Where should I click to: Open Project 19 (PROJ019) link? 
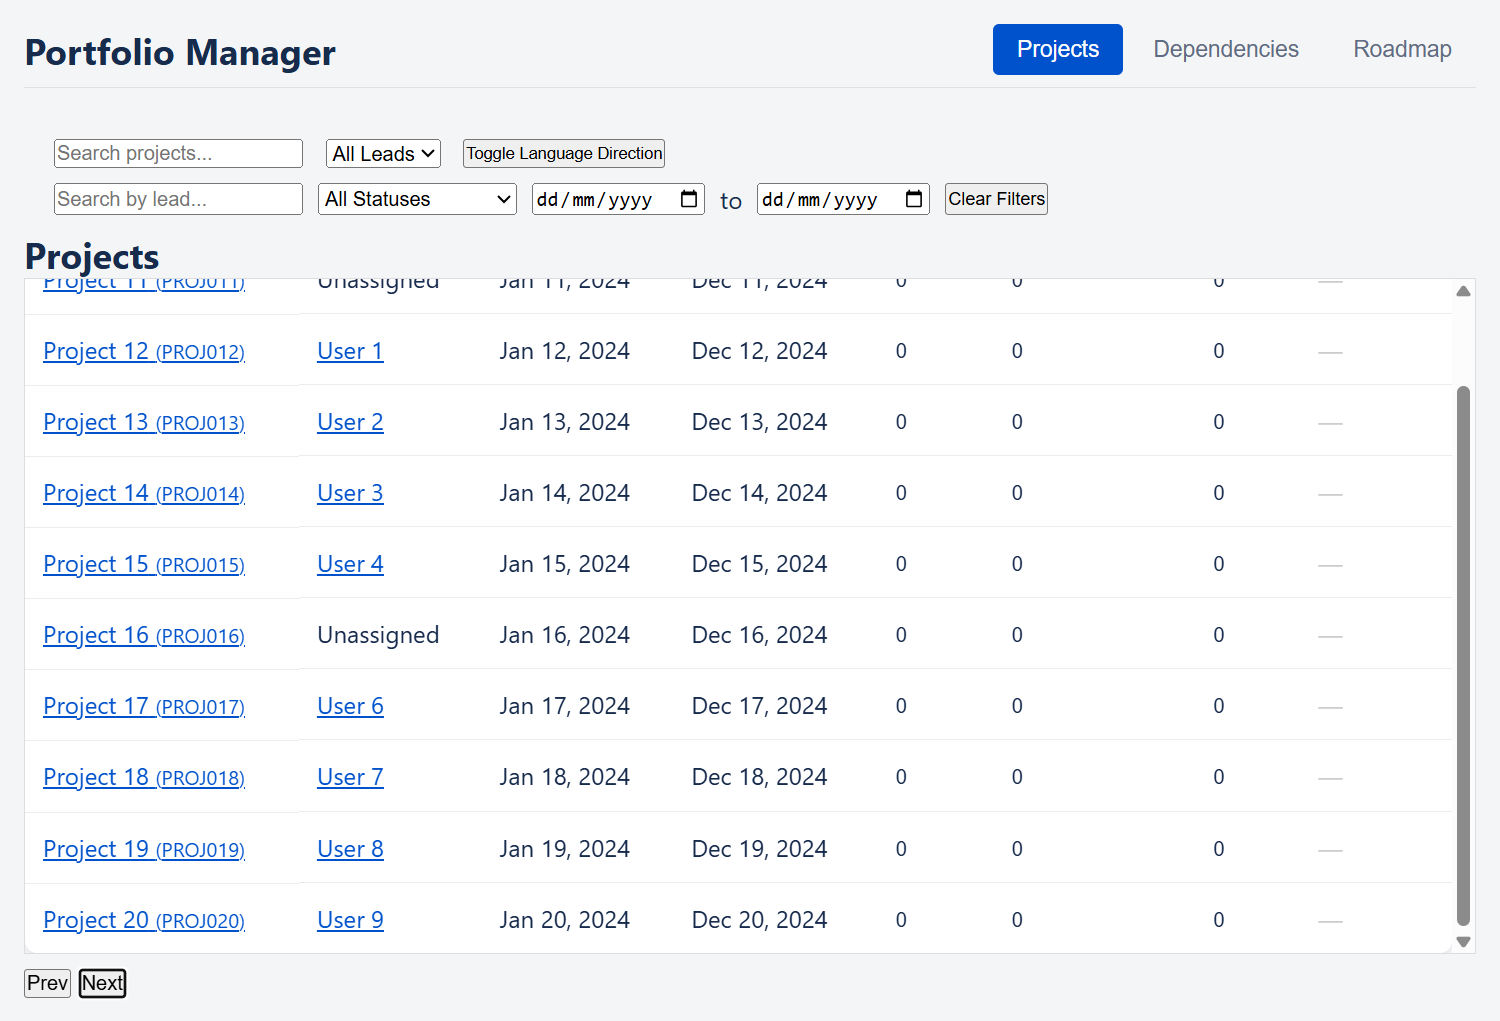144,849
